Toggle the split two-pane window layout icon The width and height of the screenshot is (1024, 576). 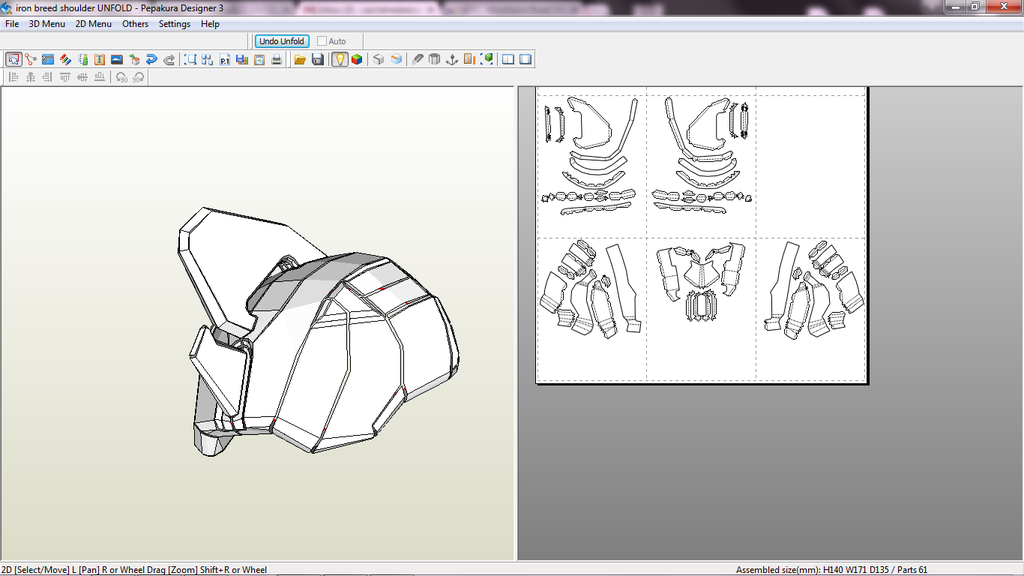pos(508,60)
